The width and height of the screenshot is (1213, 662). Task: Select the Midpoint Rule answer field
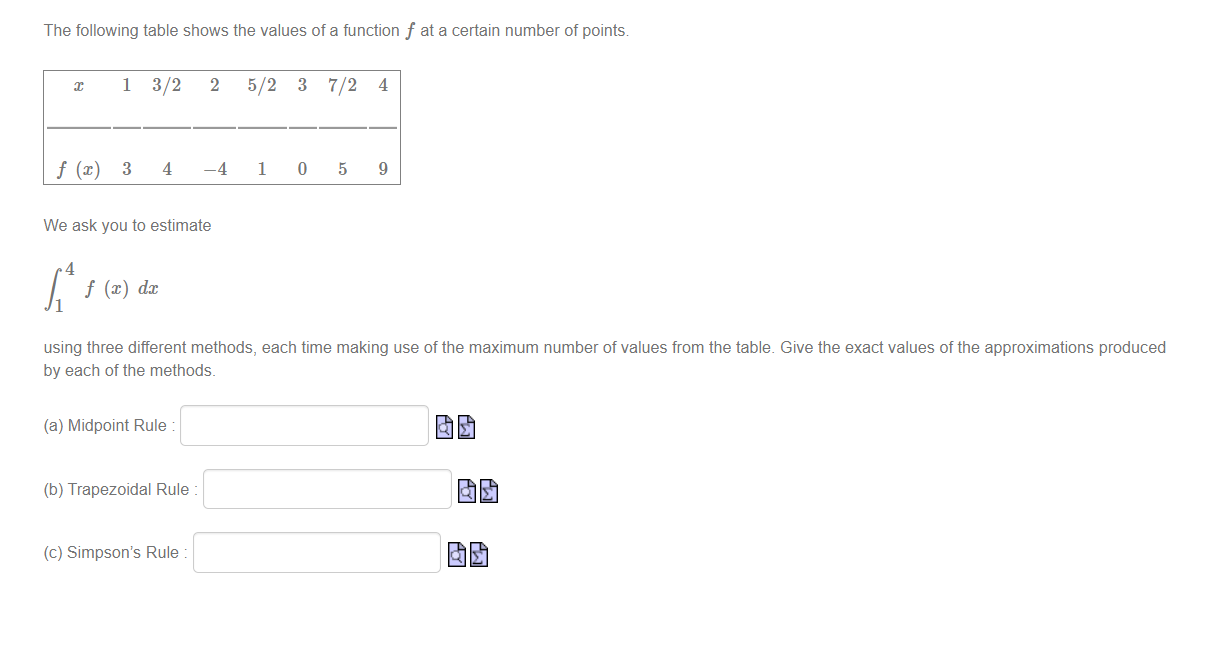coord(303,425)
